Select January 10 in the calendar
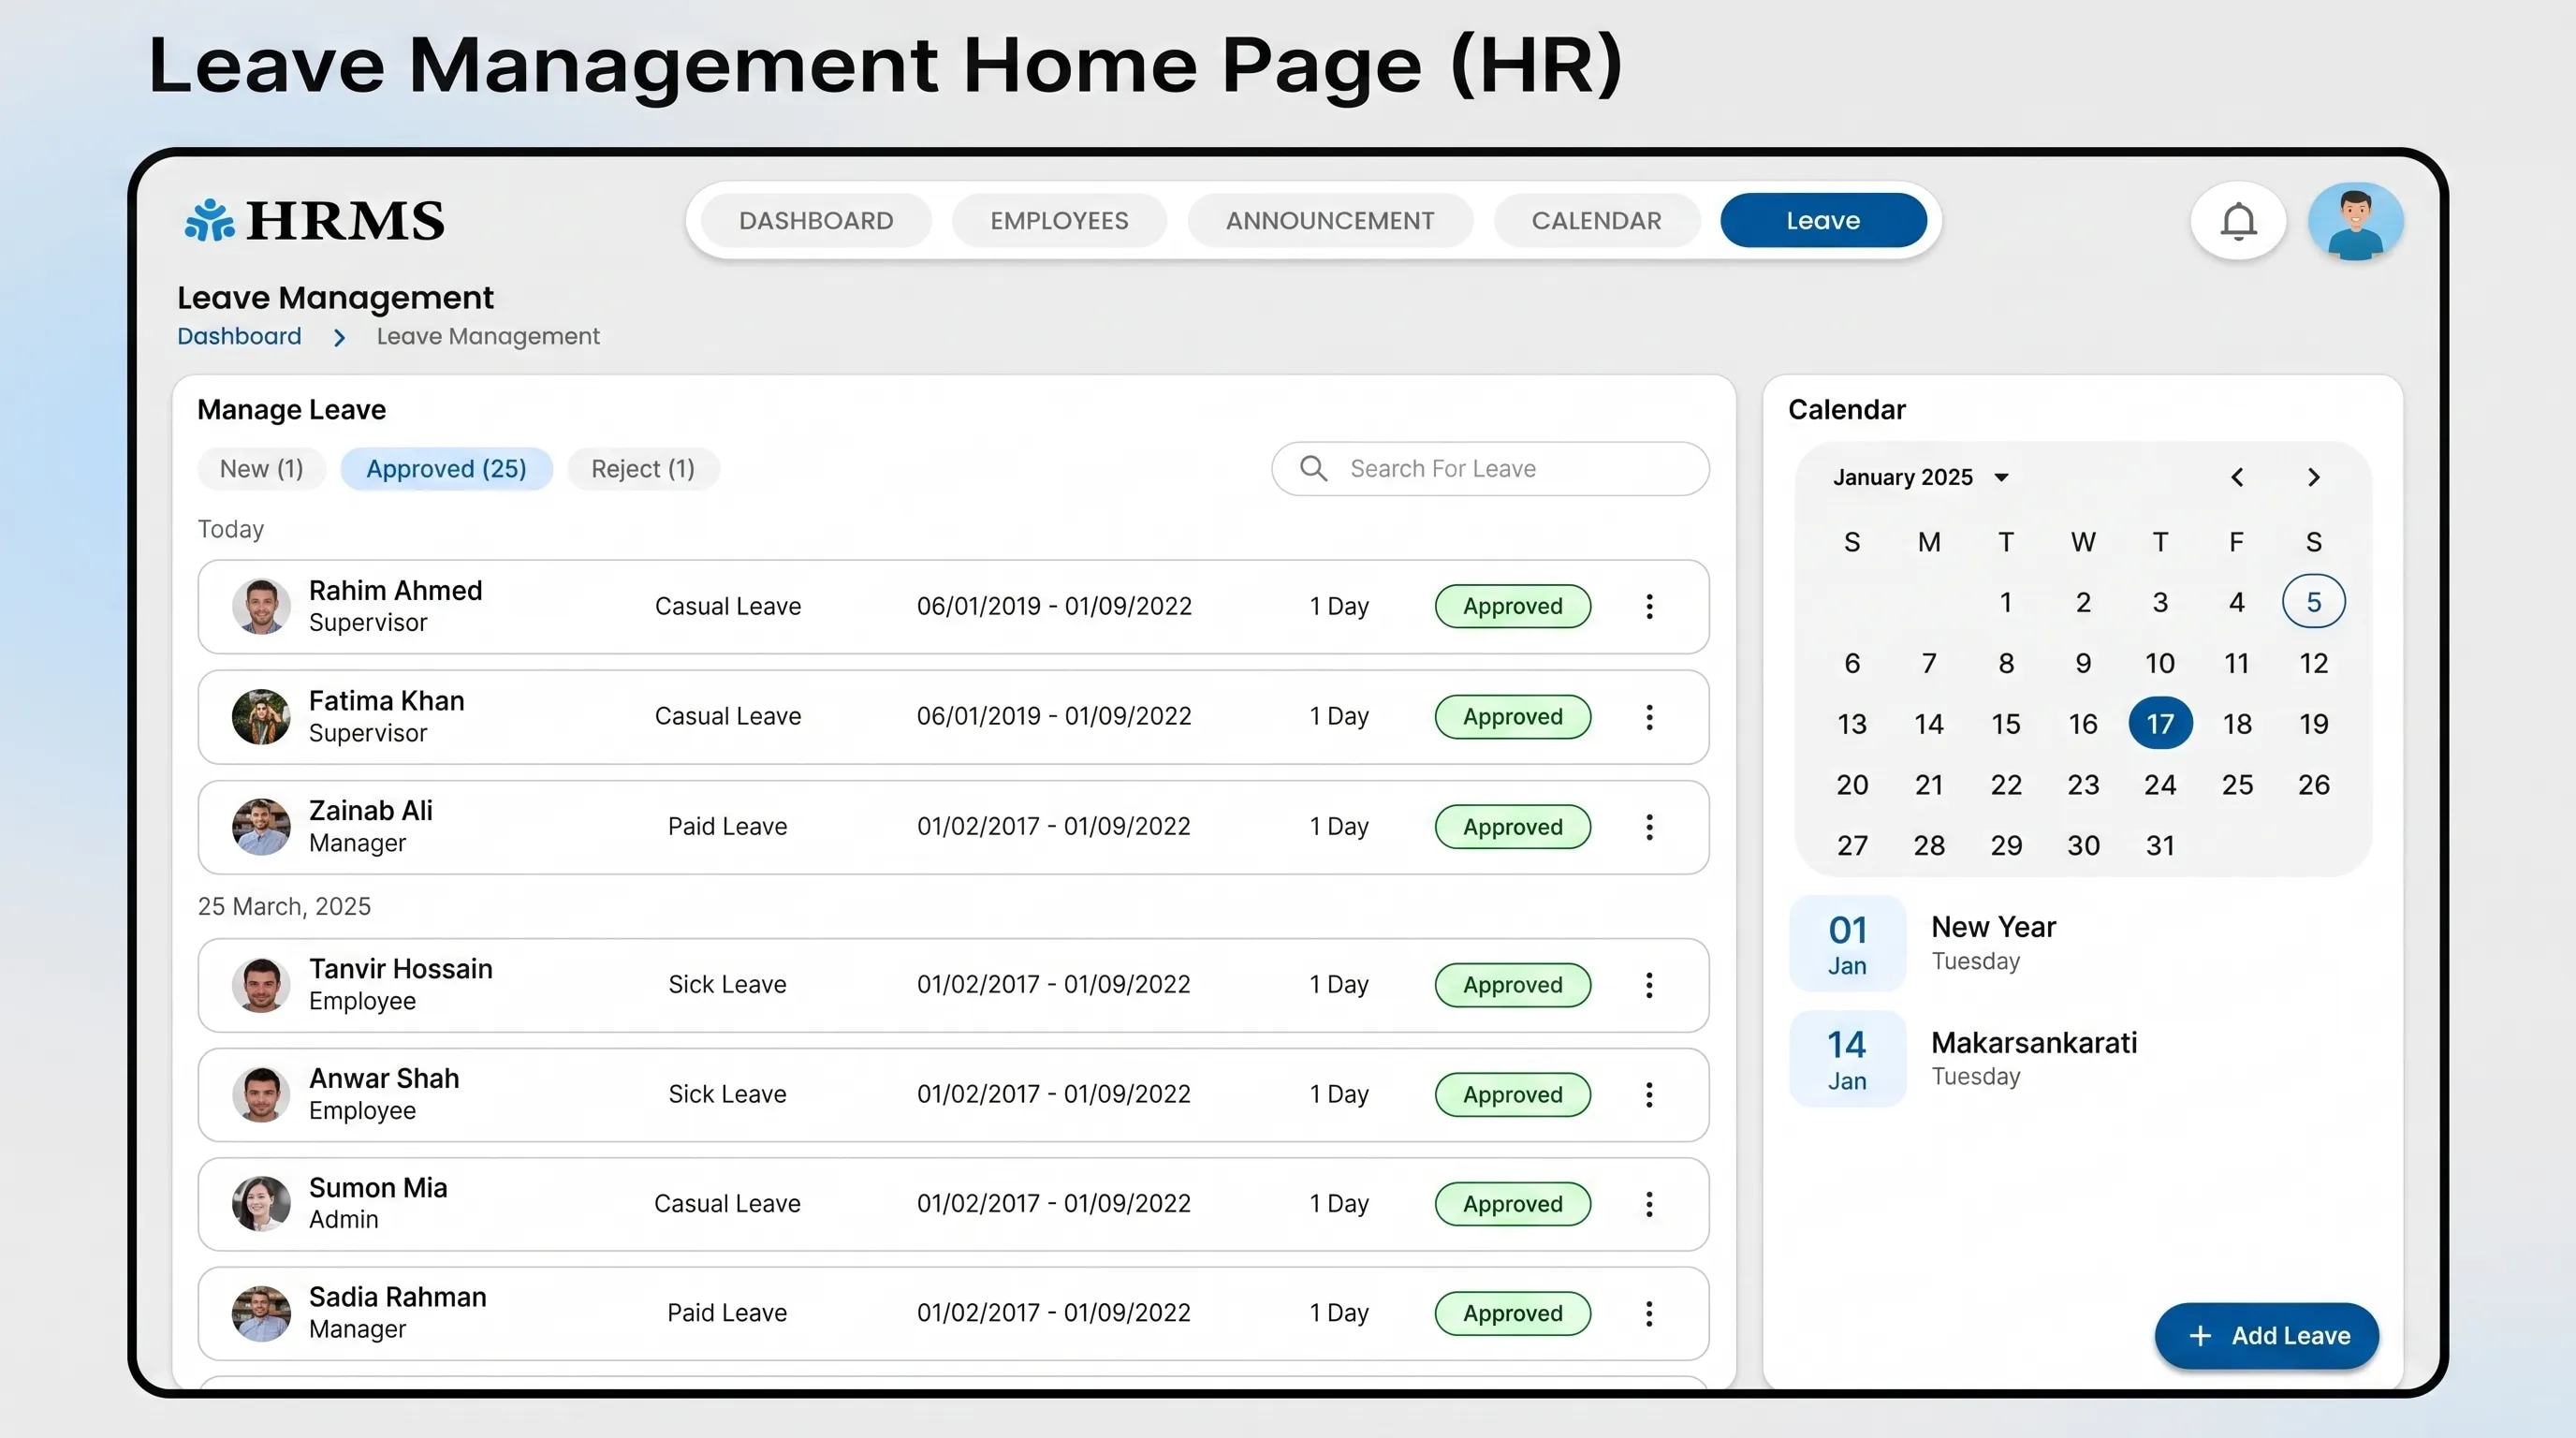This screenshot has width=2576, height=1438. pyautogui.click(x=2160, y=662)
